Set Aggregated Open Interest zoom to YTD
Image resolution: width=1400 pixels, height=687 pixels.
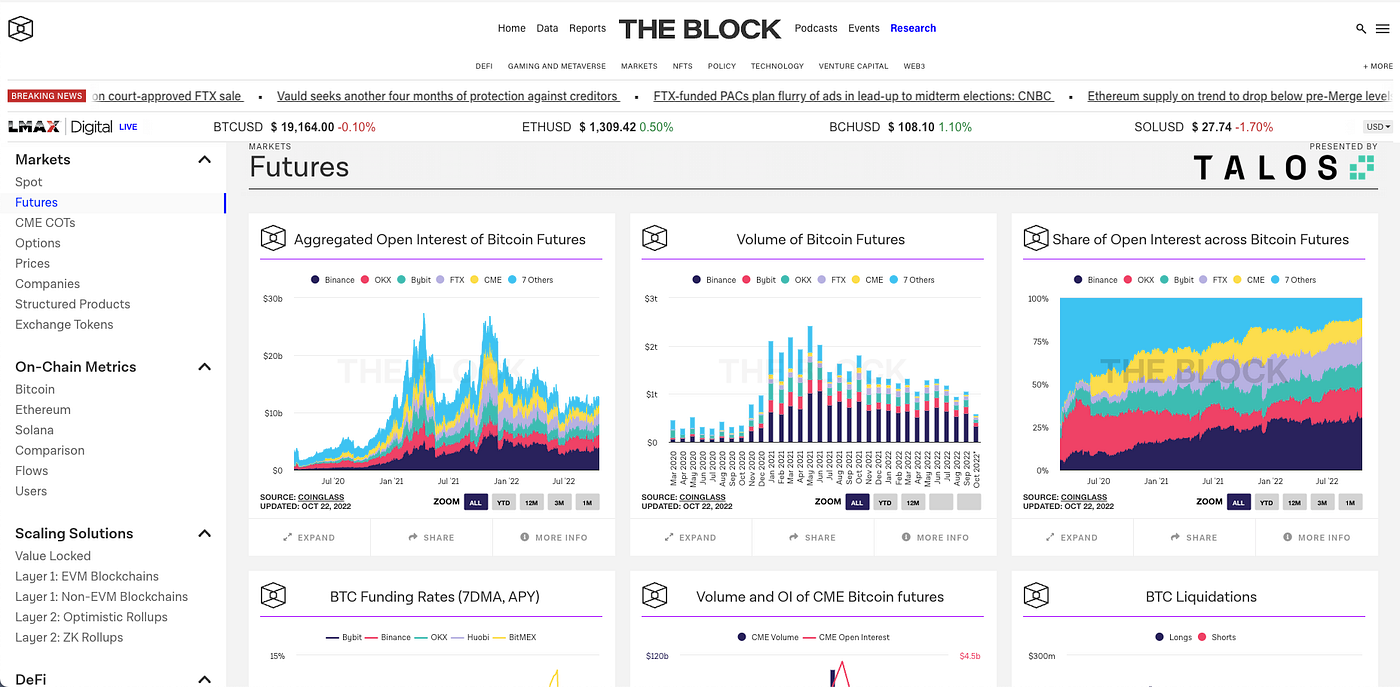click(503, 502)
